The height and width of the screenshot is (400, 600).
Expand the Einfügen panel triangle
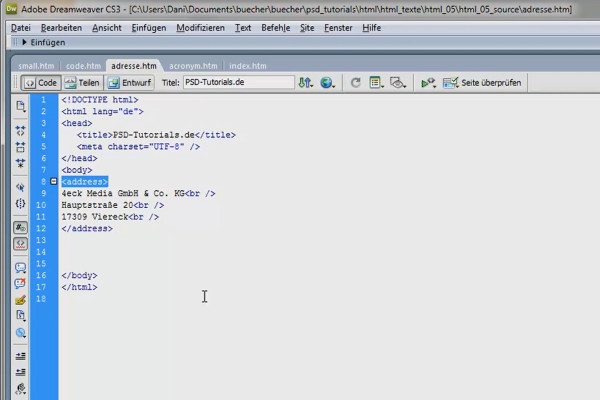[24, 42]
